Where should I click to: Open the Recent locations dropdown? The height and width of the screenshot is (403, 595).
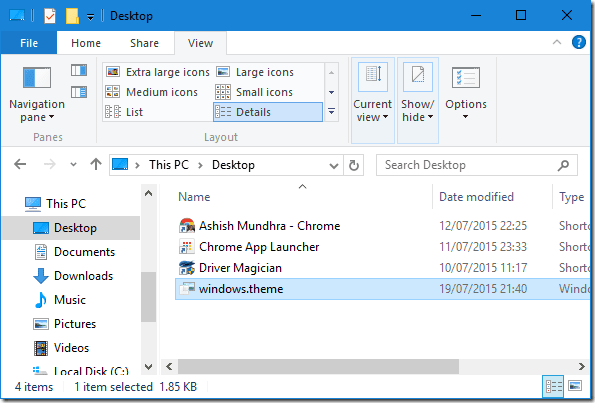pos(73,165)
